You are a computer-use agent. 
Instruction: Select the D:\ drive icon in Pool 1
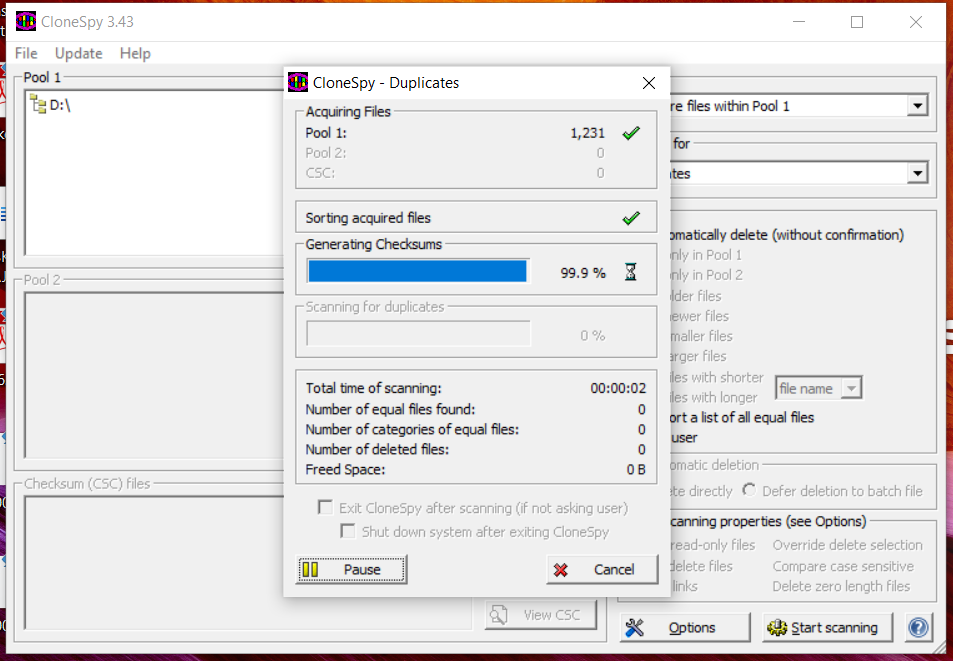[38, 104]
